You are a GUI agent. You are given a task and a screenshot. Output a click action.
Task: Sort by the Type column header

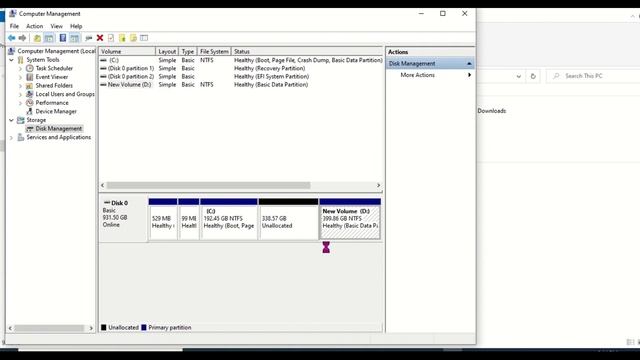[188, 51]
